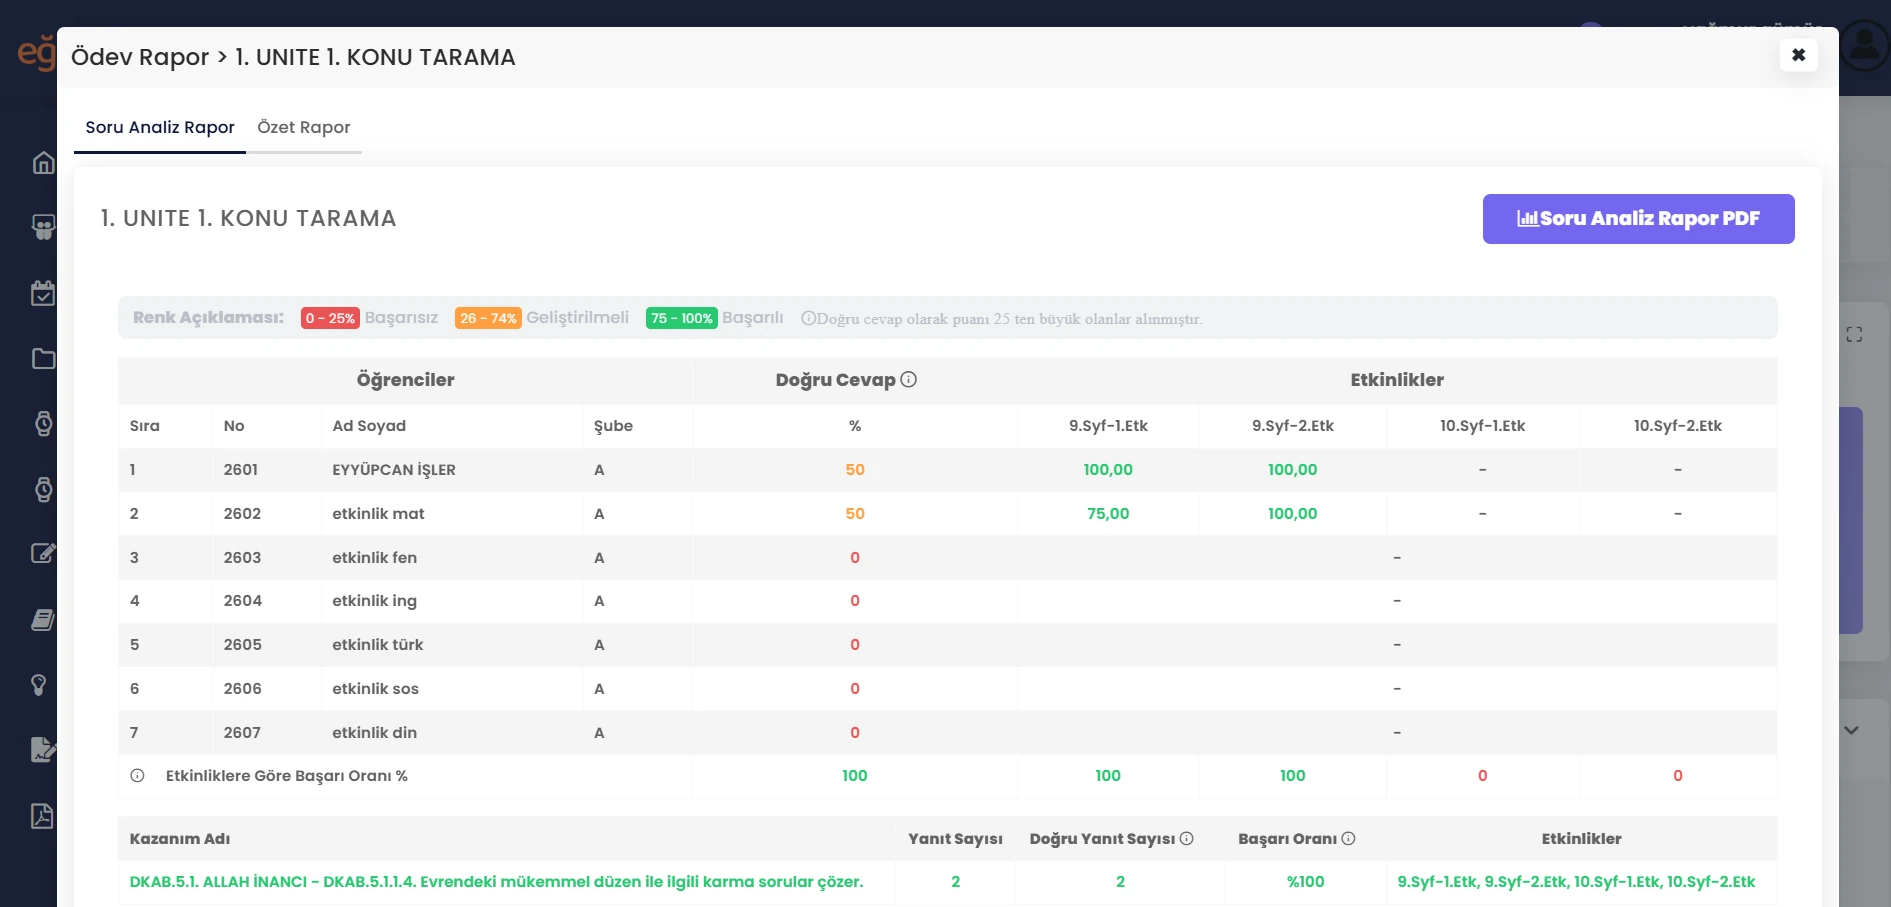Click the 75,00 score for etkinlik mat
The image size is (1891, 907).
point(1108,514)
